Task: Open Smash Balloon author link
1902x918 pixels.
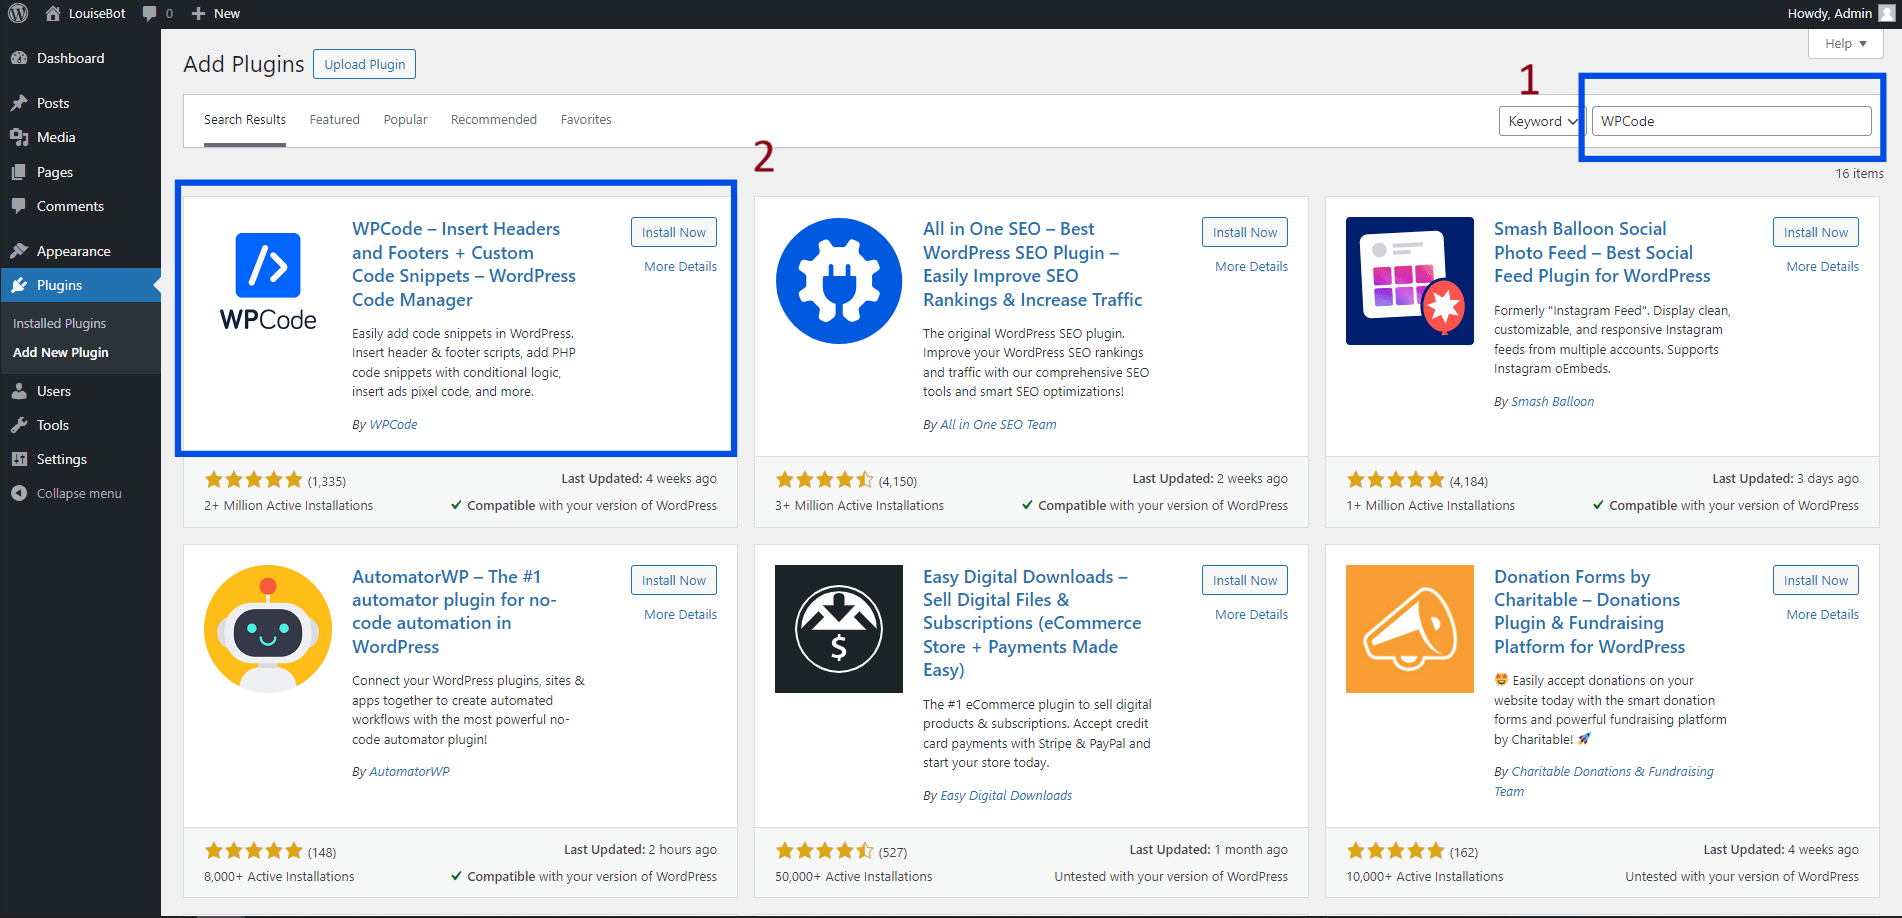Action: (1552, 402)
